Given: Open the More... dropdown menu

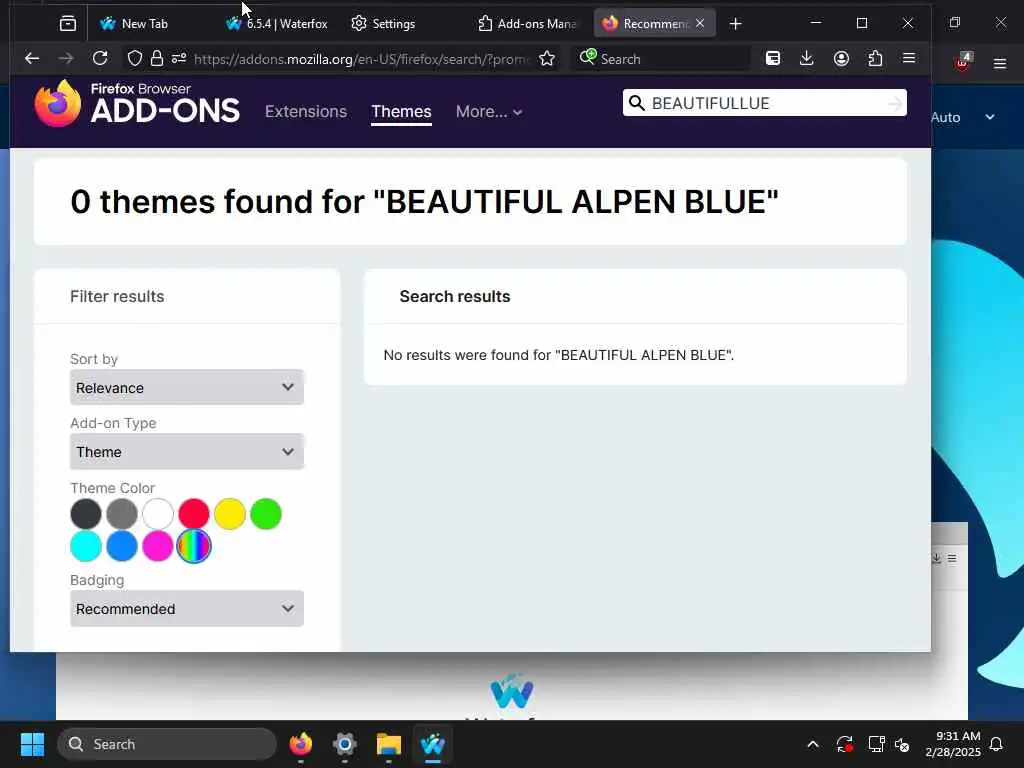Looking at the screenshot, I should coord(488,112).
